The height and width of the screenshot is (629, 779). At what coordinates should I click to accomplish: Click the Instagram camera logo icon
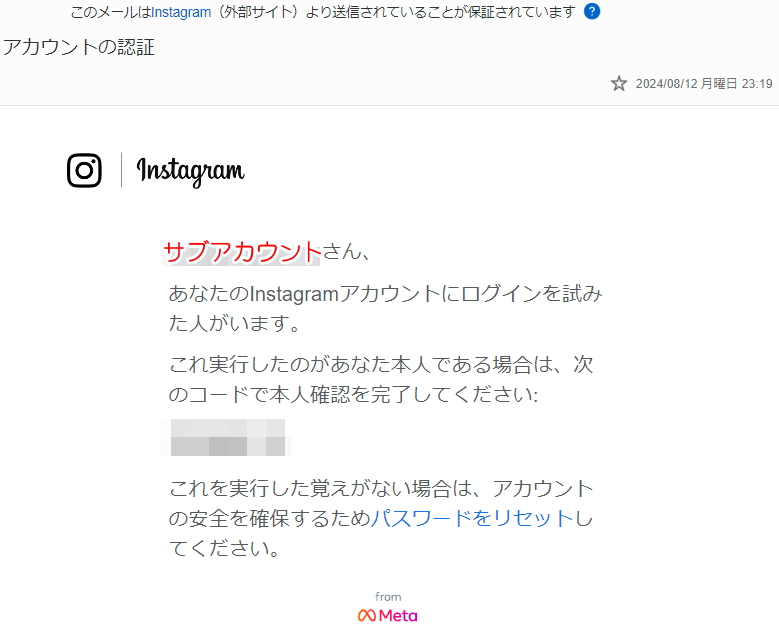[x=84, y=170]
